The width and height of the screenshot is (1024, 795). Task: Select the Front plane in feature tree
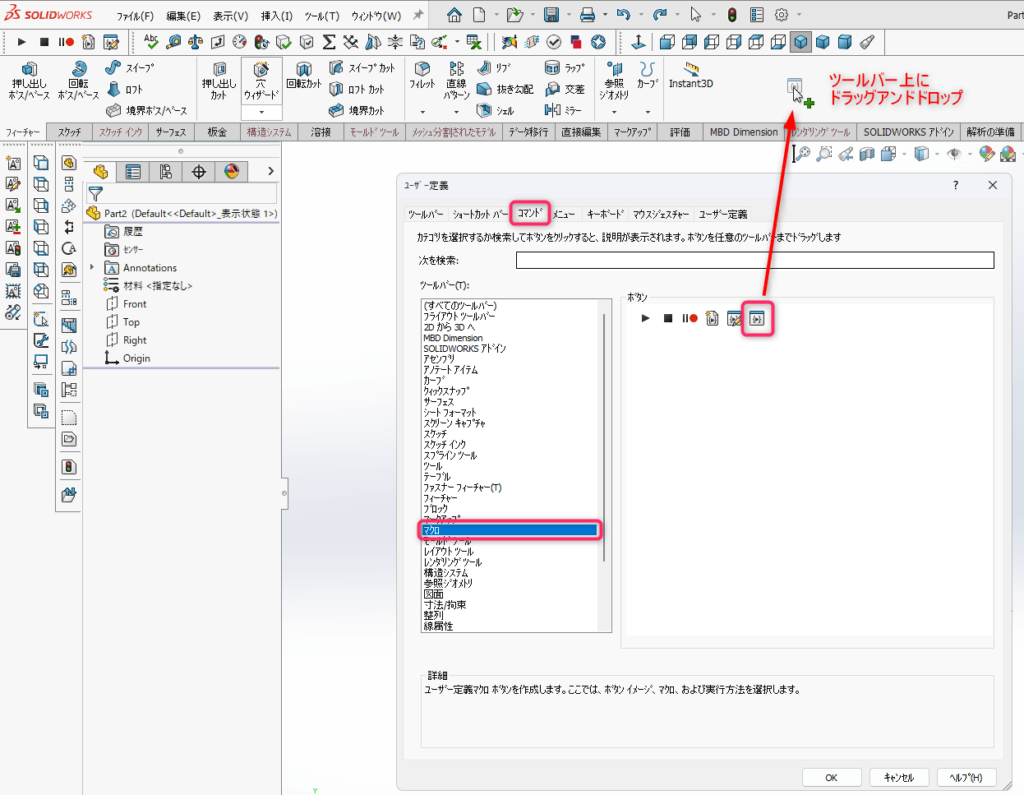click(134, 304)
